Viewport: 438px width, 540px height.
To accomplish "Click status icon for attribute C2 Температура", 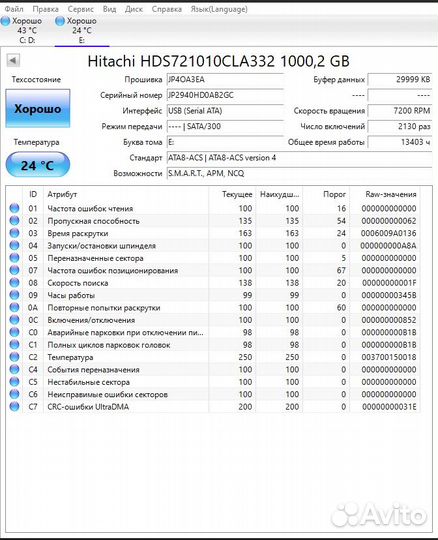I will click(x=14, y=357).
